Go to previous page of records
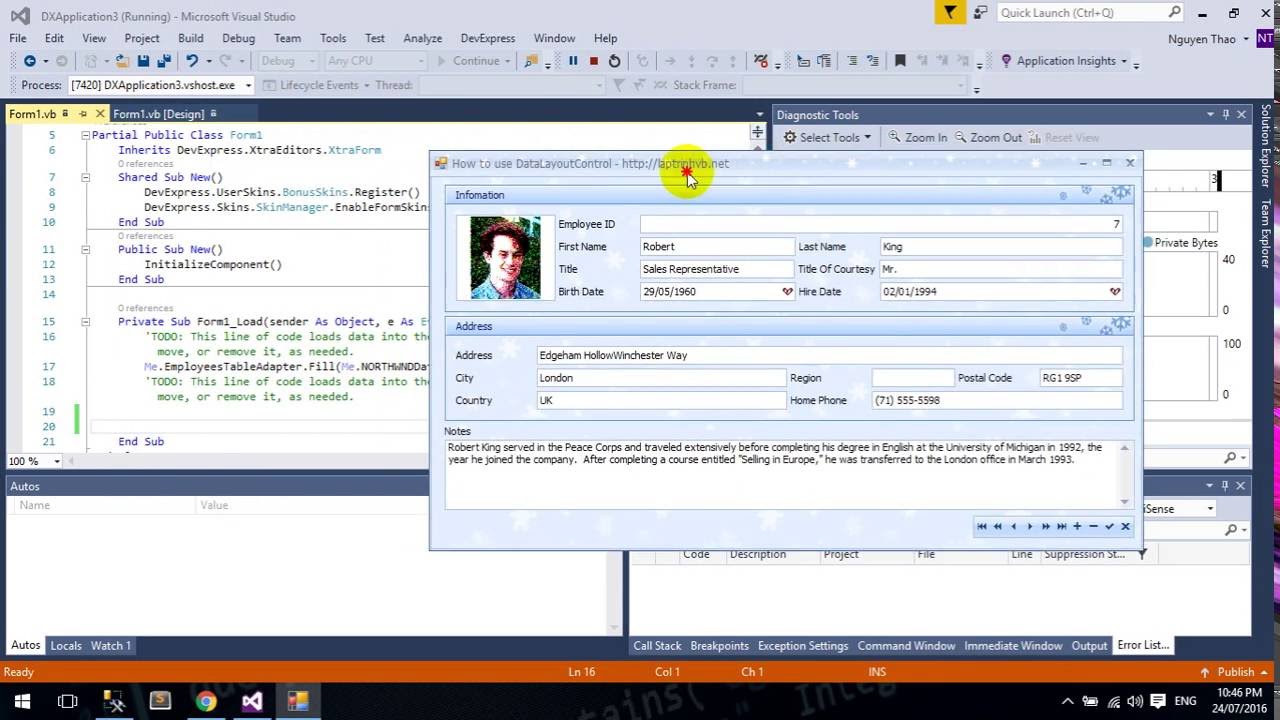Image resolution: width=1280 pixels, height=720 pixels. pos(998,526)
